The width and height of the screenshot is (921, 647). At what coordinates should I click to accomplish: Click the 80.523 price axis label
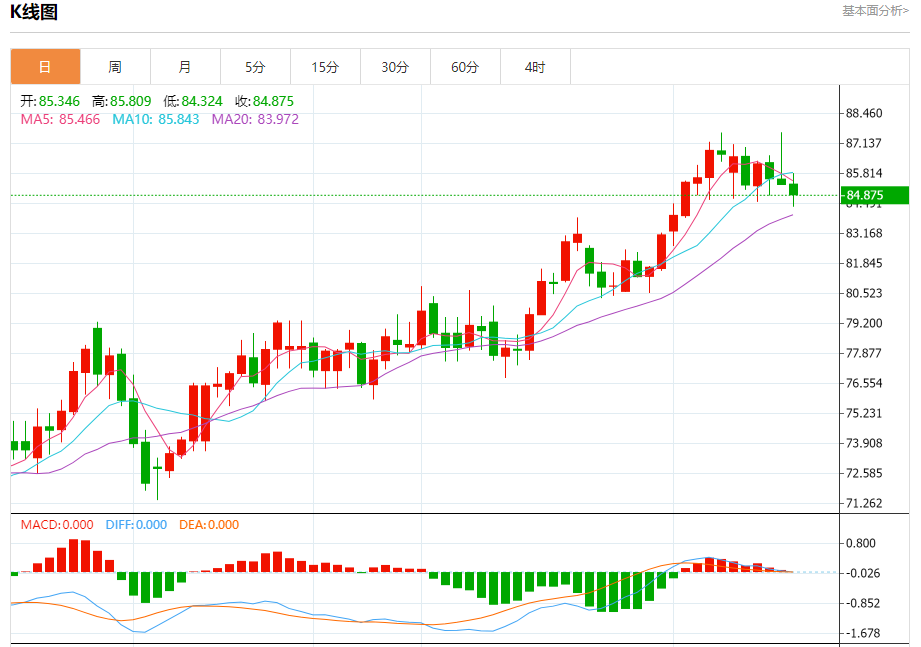(863, 293)
